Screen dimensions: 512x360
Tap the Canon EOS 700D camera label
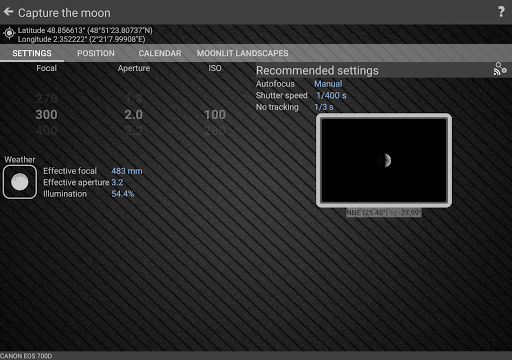tap(26, 356)
